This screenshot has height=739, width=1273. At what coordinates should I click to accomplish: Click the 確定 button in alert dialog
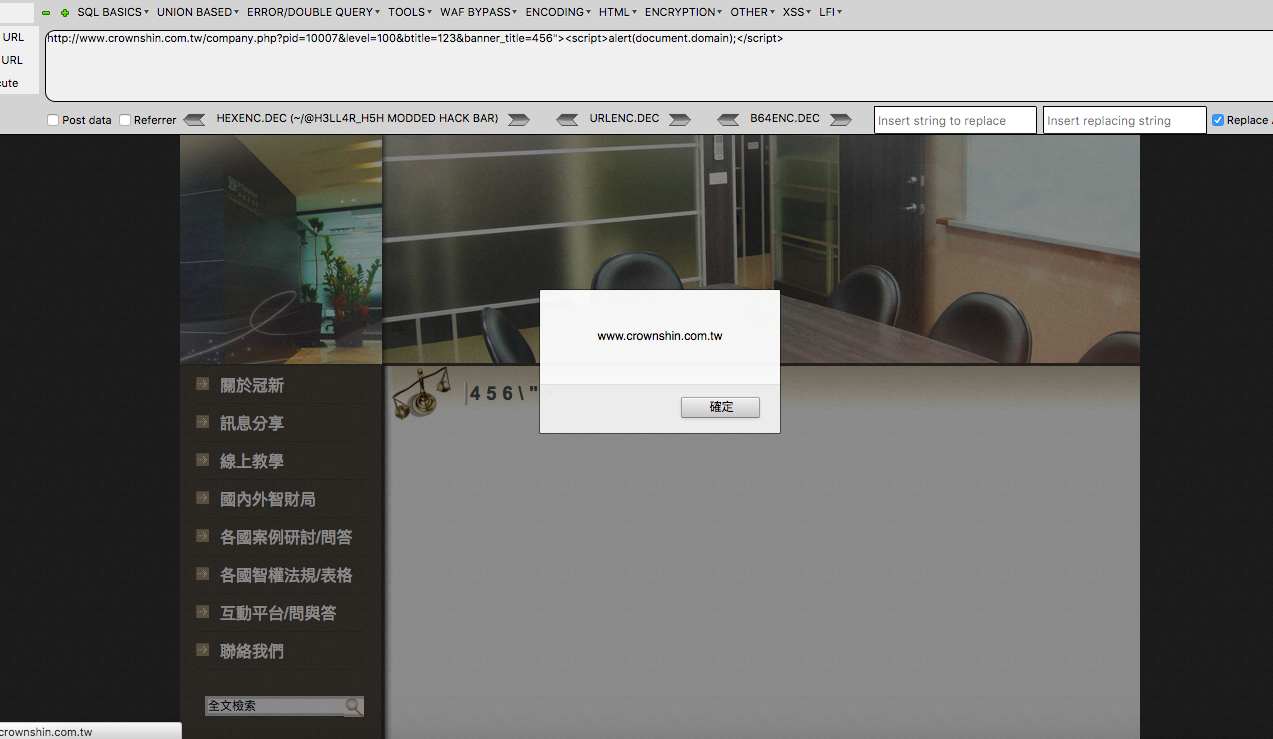tap(720, 407)
